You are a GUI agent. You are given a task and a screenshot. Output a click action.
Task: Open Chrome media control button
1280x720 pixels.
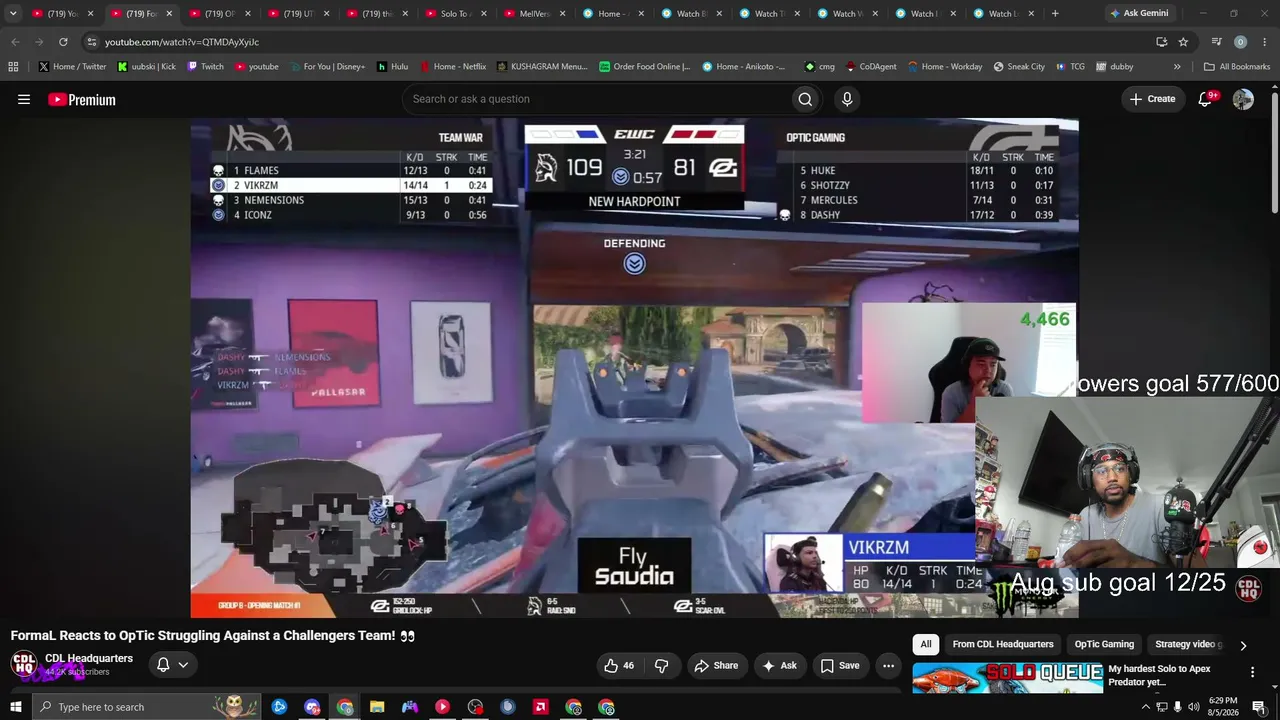[1216, 42]
